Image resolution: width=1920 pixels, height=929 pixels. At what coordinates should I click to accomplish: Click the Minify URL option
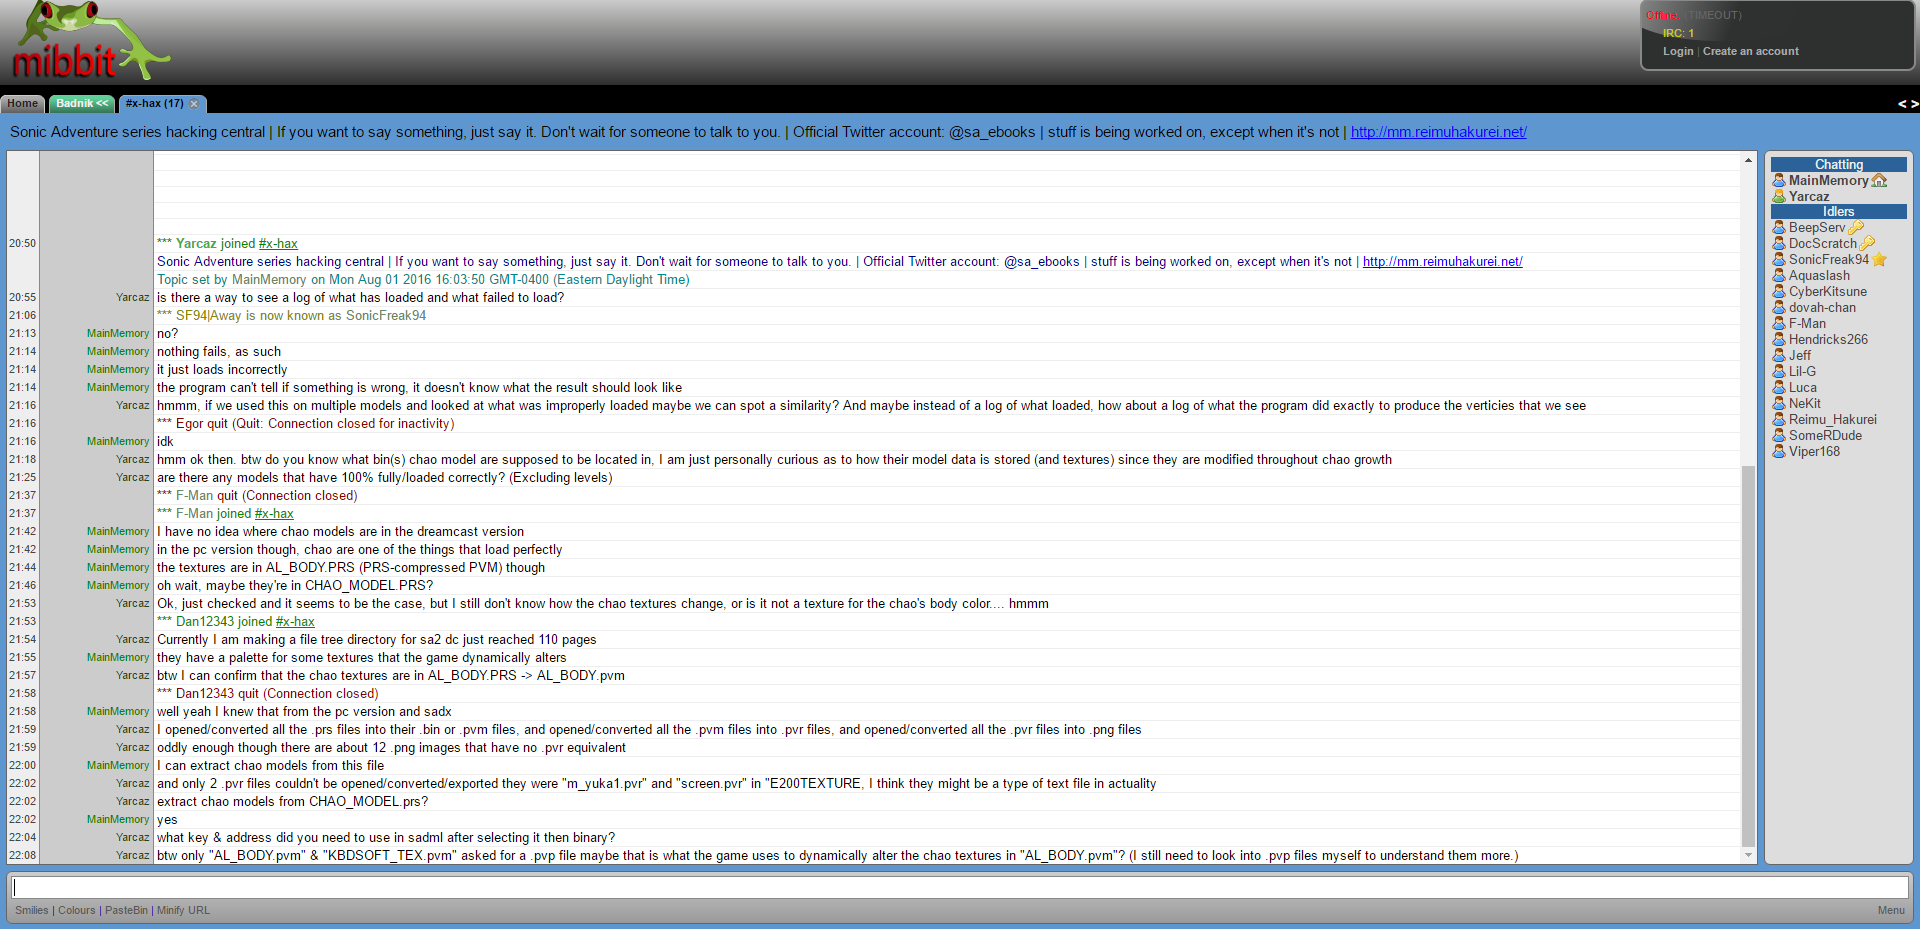183,911
